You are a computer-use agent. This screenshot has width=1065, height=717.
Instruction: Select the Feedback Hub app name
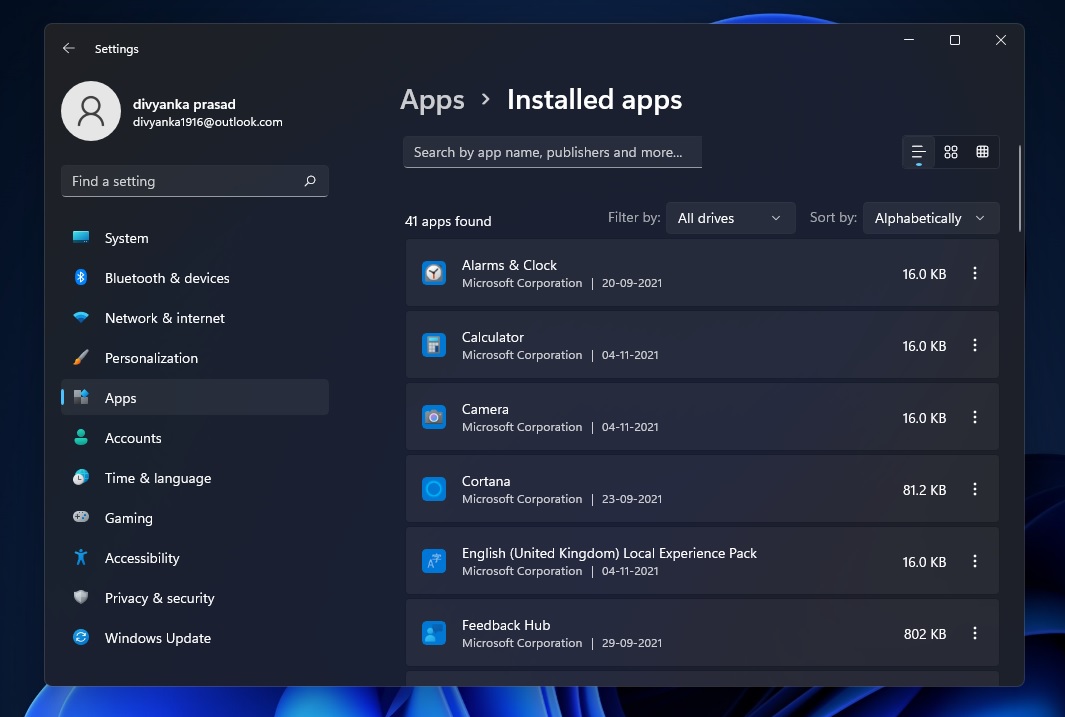point(506,625)
